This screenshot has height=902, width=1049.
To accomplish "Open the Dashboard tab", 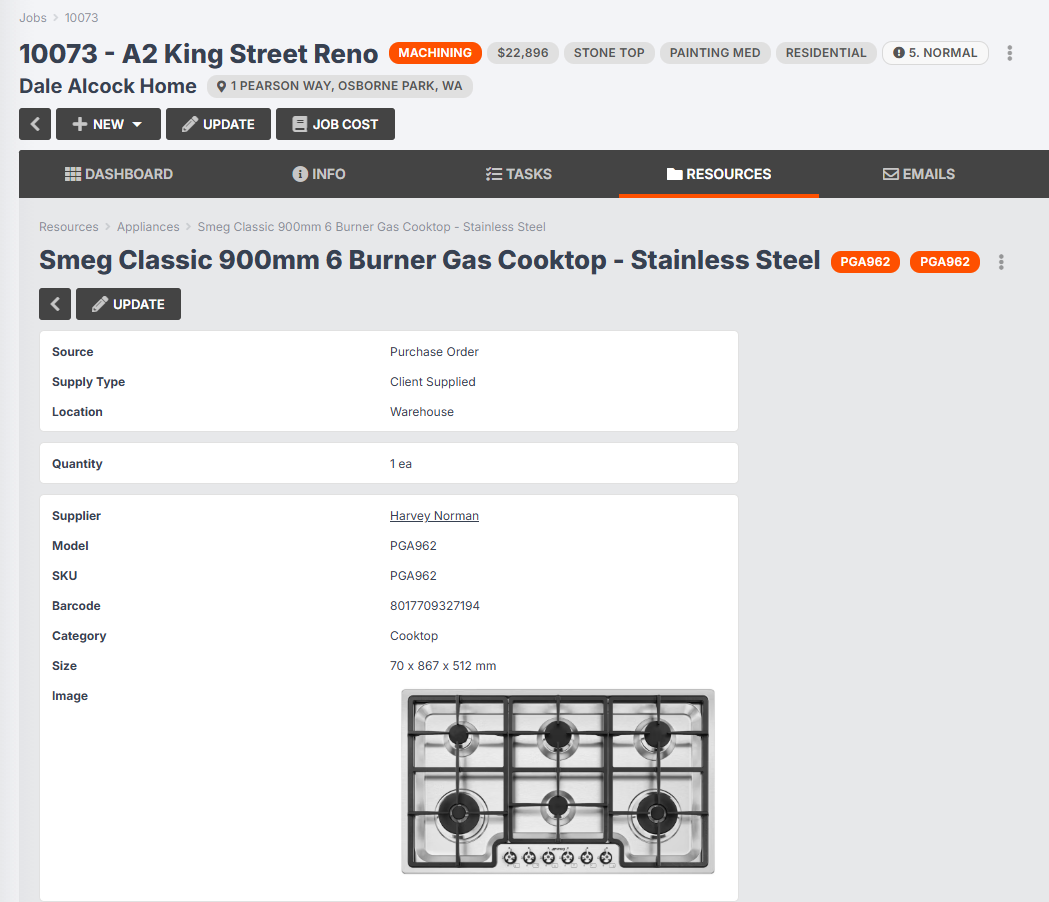I will tap(119, 174).
